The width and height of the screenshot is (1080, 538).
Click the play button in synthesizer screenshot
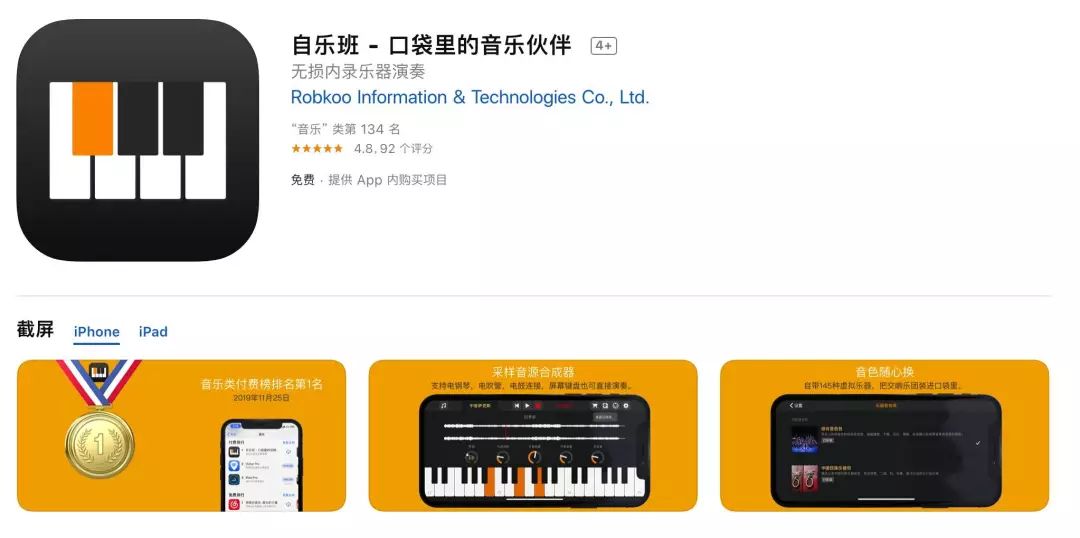point(528,406)
